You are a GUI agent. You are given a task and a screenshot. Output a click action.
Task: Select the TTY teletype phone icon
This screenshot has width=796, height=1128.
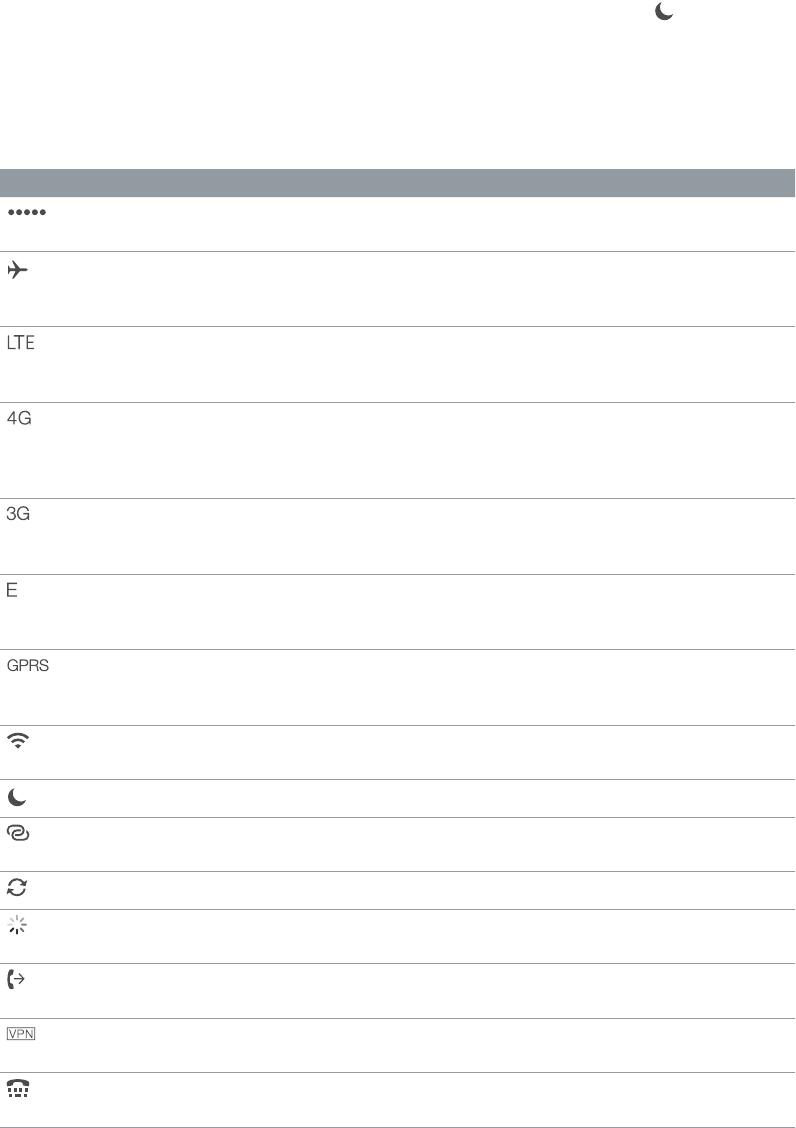[x=19, y=1090]
